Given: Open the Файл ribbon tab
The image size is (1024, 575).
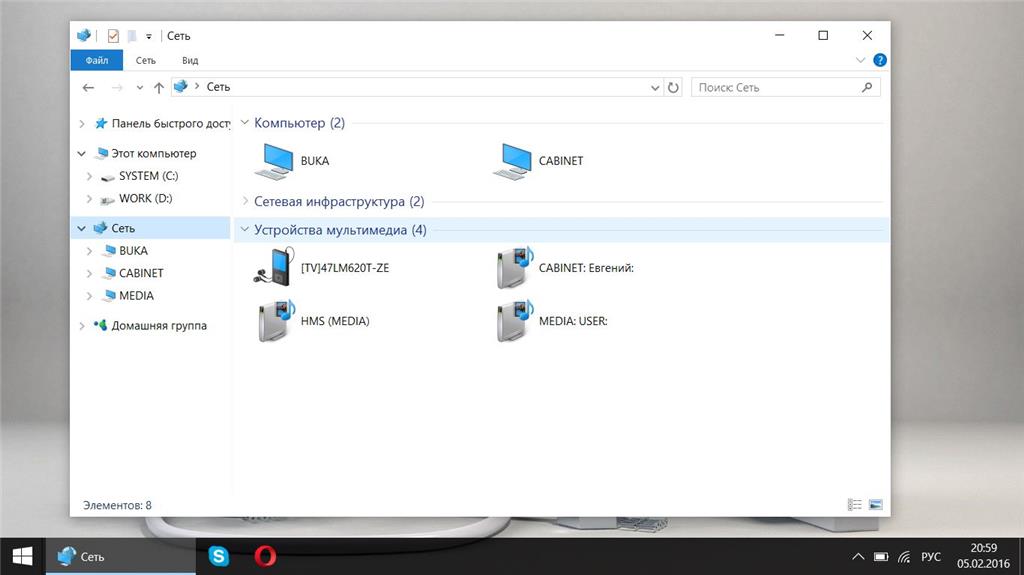Looking at the screenshot, I should click(x=97, y=60).
